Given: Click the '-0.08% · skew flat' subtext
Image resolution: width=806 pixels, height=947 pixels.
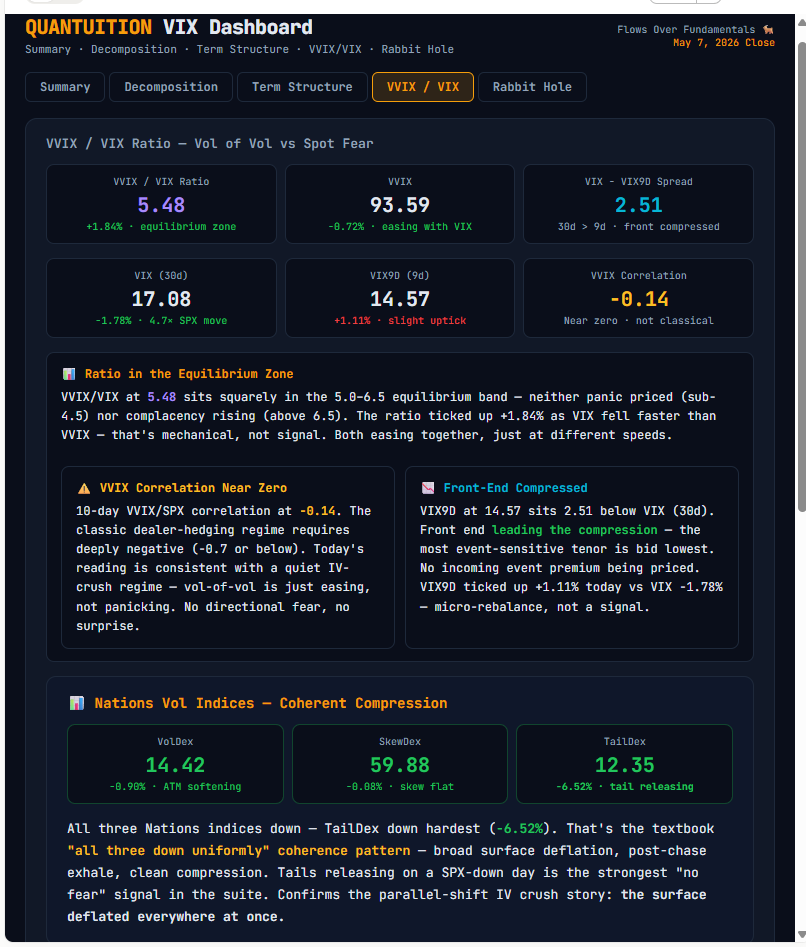Looking at the screenshot, I should [x=400, y=786].
